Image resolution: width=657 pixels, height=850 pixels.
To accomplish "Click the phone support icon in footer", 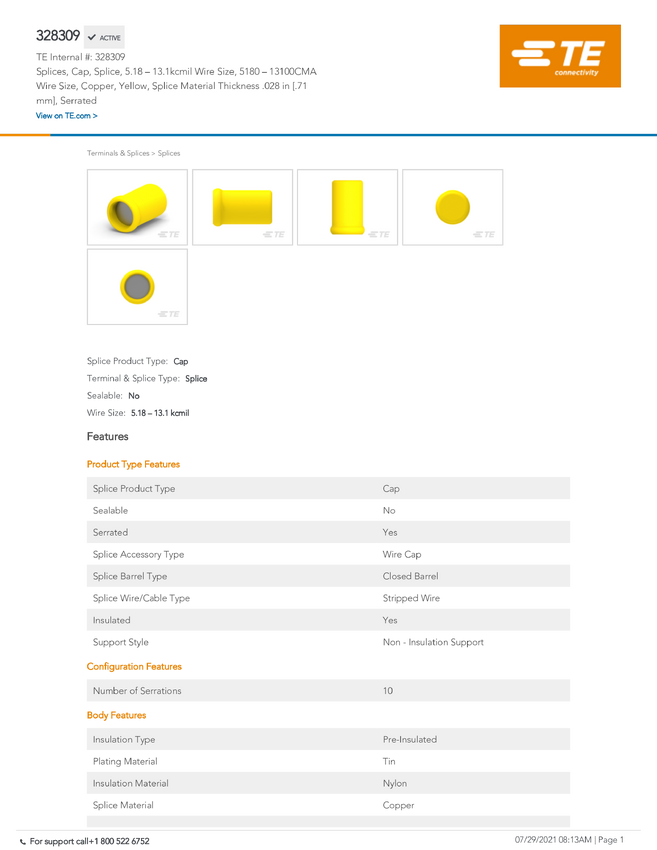I will coord(23,842).
